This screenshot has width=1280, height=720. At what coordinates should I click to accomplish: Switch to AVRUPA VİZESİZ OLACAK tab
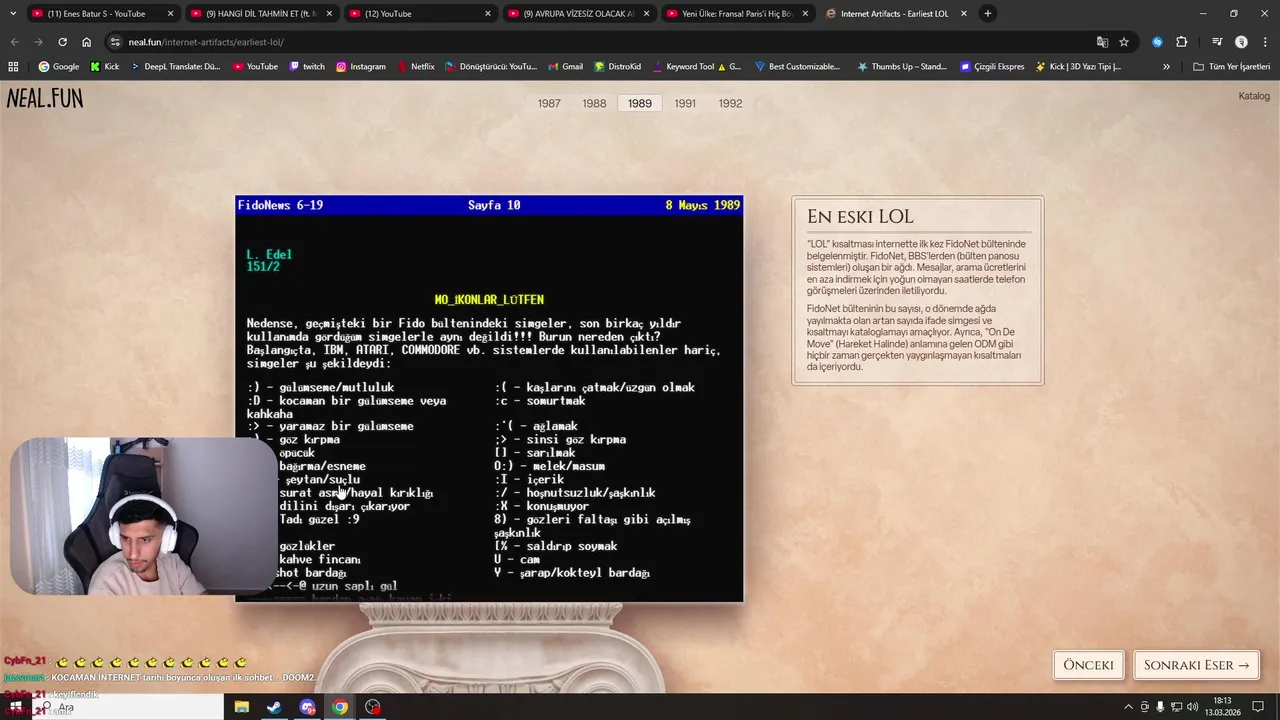click(578, 14)
